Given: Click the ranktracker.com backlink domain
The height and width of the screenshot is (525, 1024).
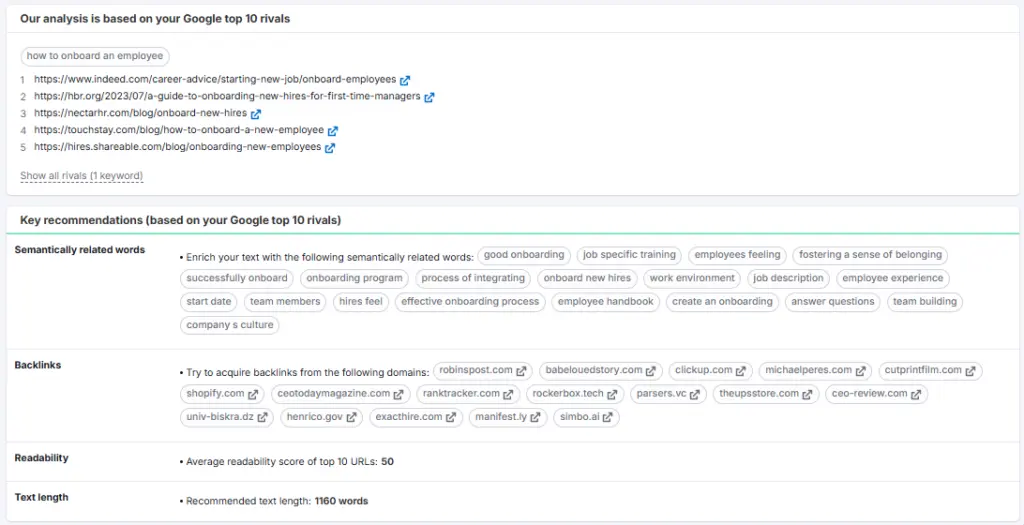Looking at the screenshot, I should (x=460, y=394).
